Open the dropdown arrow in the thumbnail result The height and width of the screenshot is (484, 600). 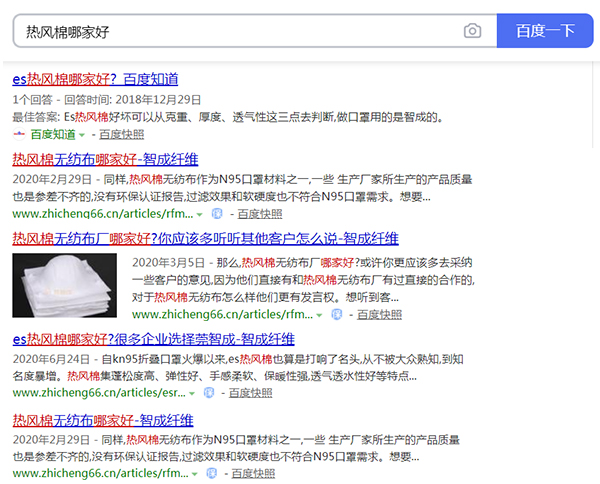(320, 314)
